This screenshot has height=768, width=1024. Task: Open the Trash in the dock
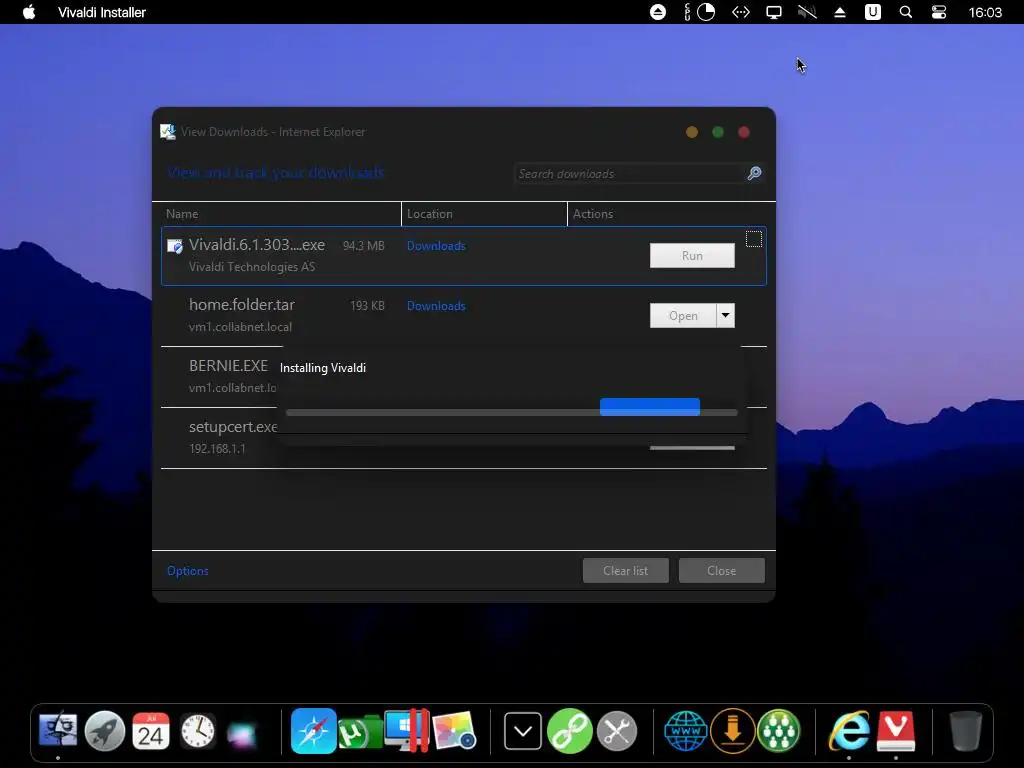click(965, 731)
